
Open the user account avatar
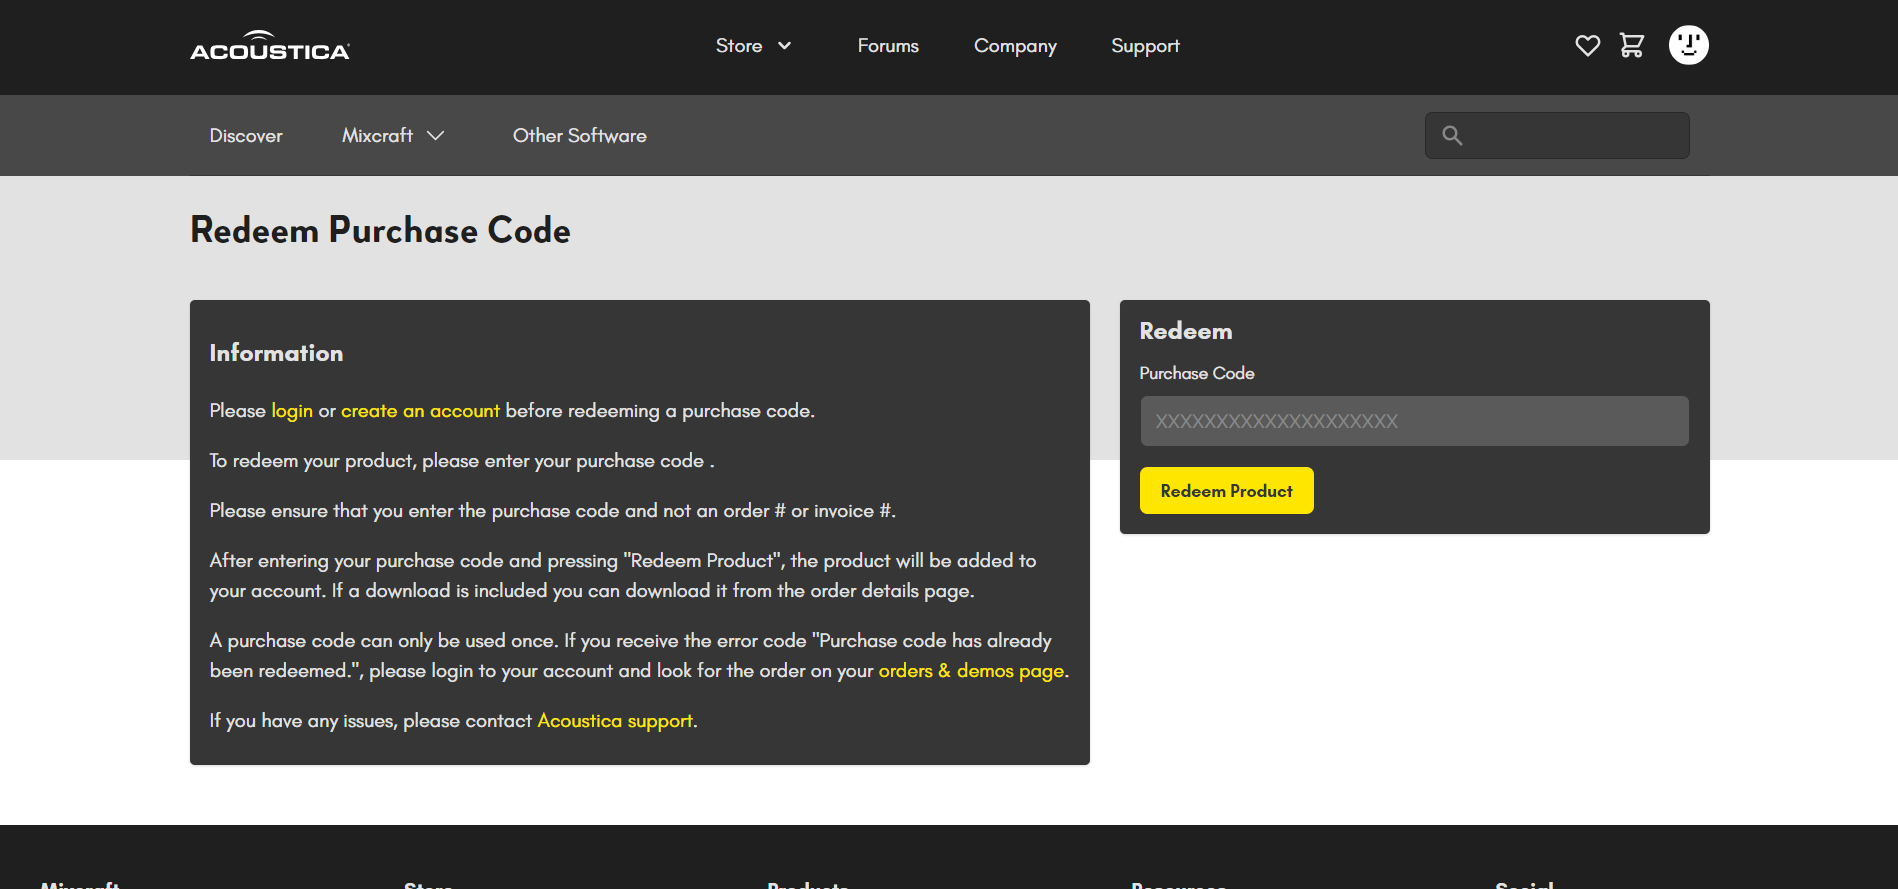pyautogui.click(x=1689, y=45)
